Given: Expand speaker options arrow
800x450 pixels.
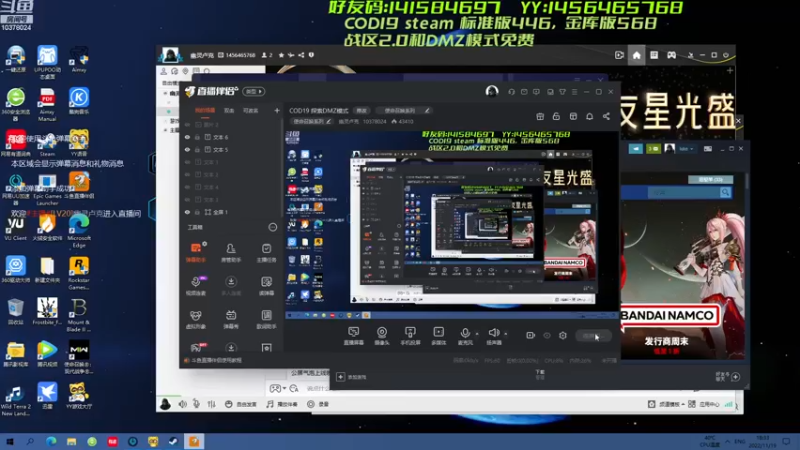Looking at the screenshot, I should pos(506,334).
